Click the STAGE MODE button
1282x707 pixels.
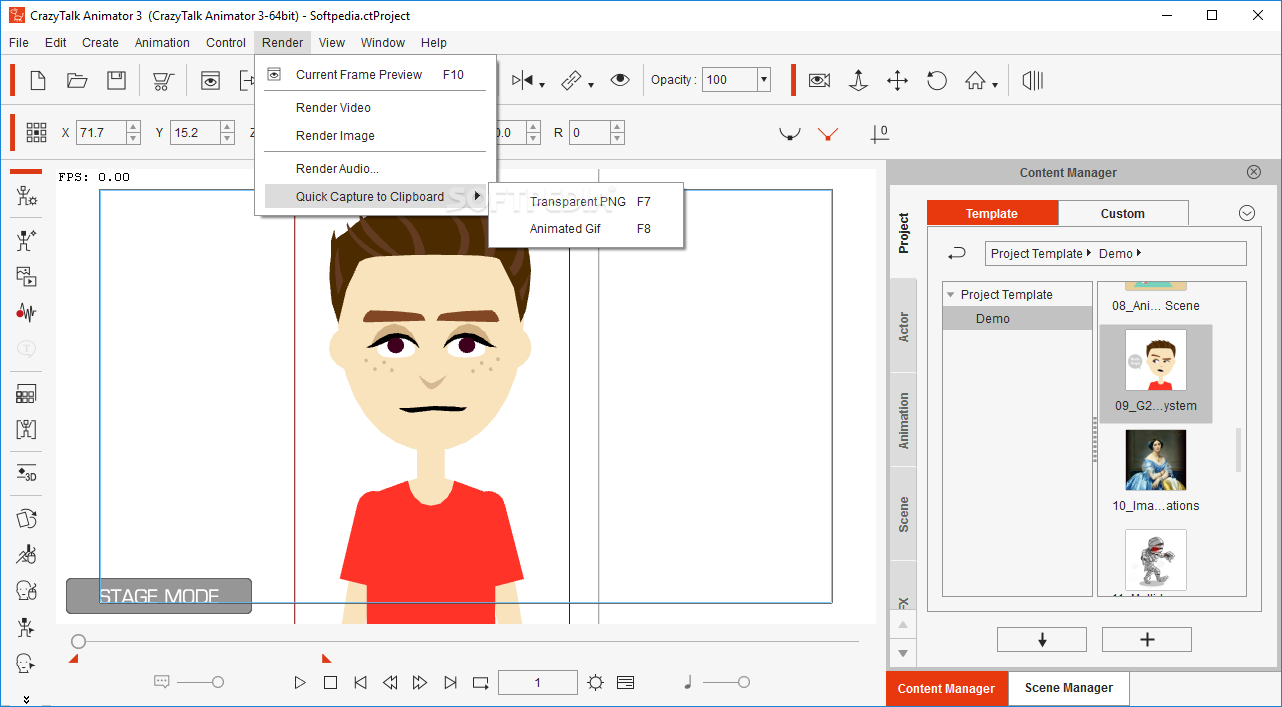[x=159, y=596]
